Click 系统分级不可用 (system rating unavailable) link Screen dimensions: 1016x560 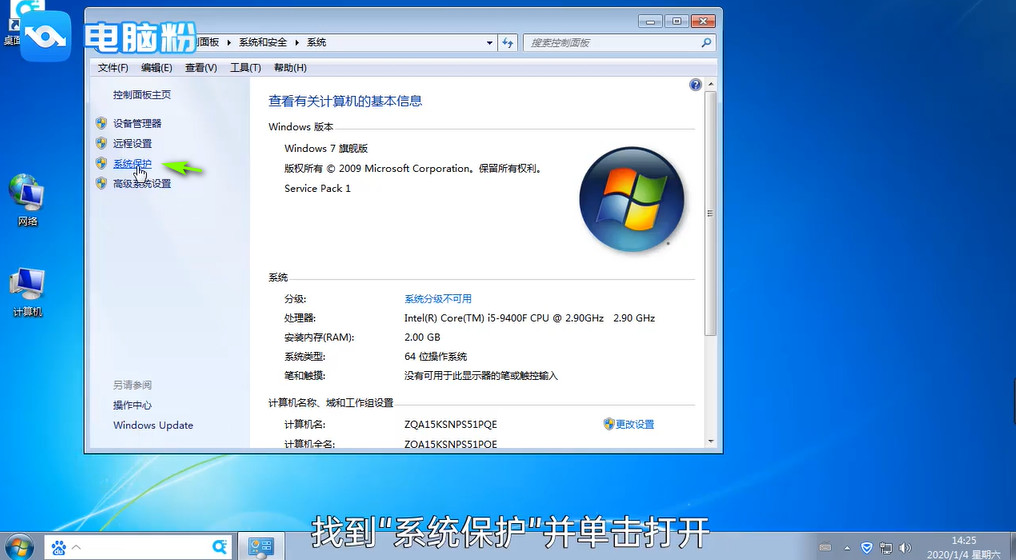click(x=438, y=299)
